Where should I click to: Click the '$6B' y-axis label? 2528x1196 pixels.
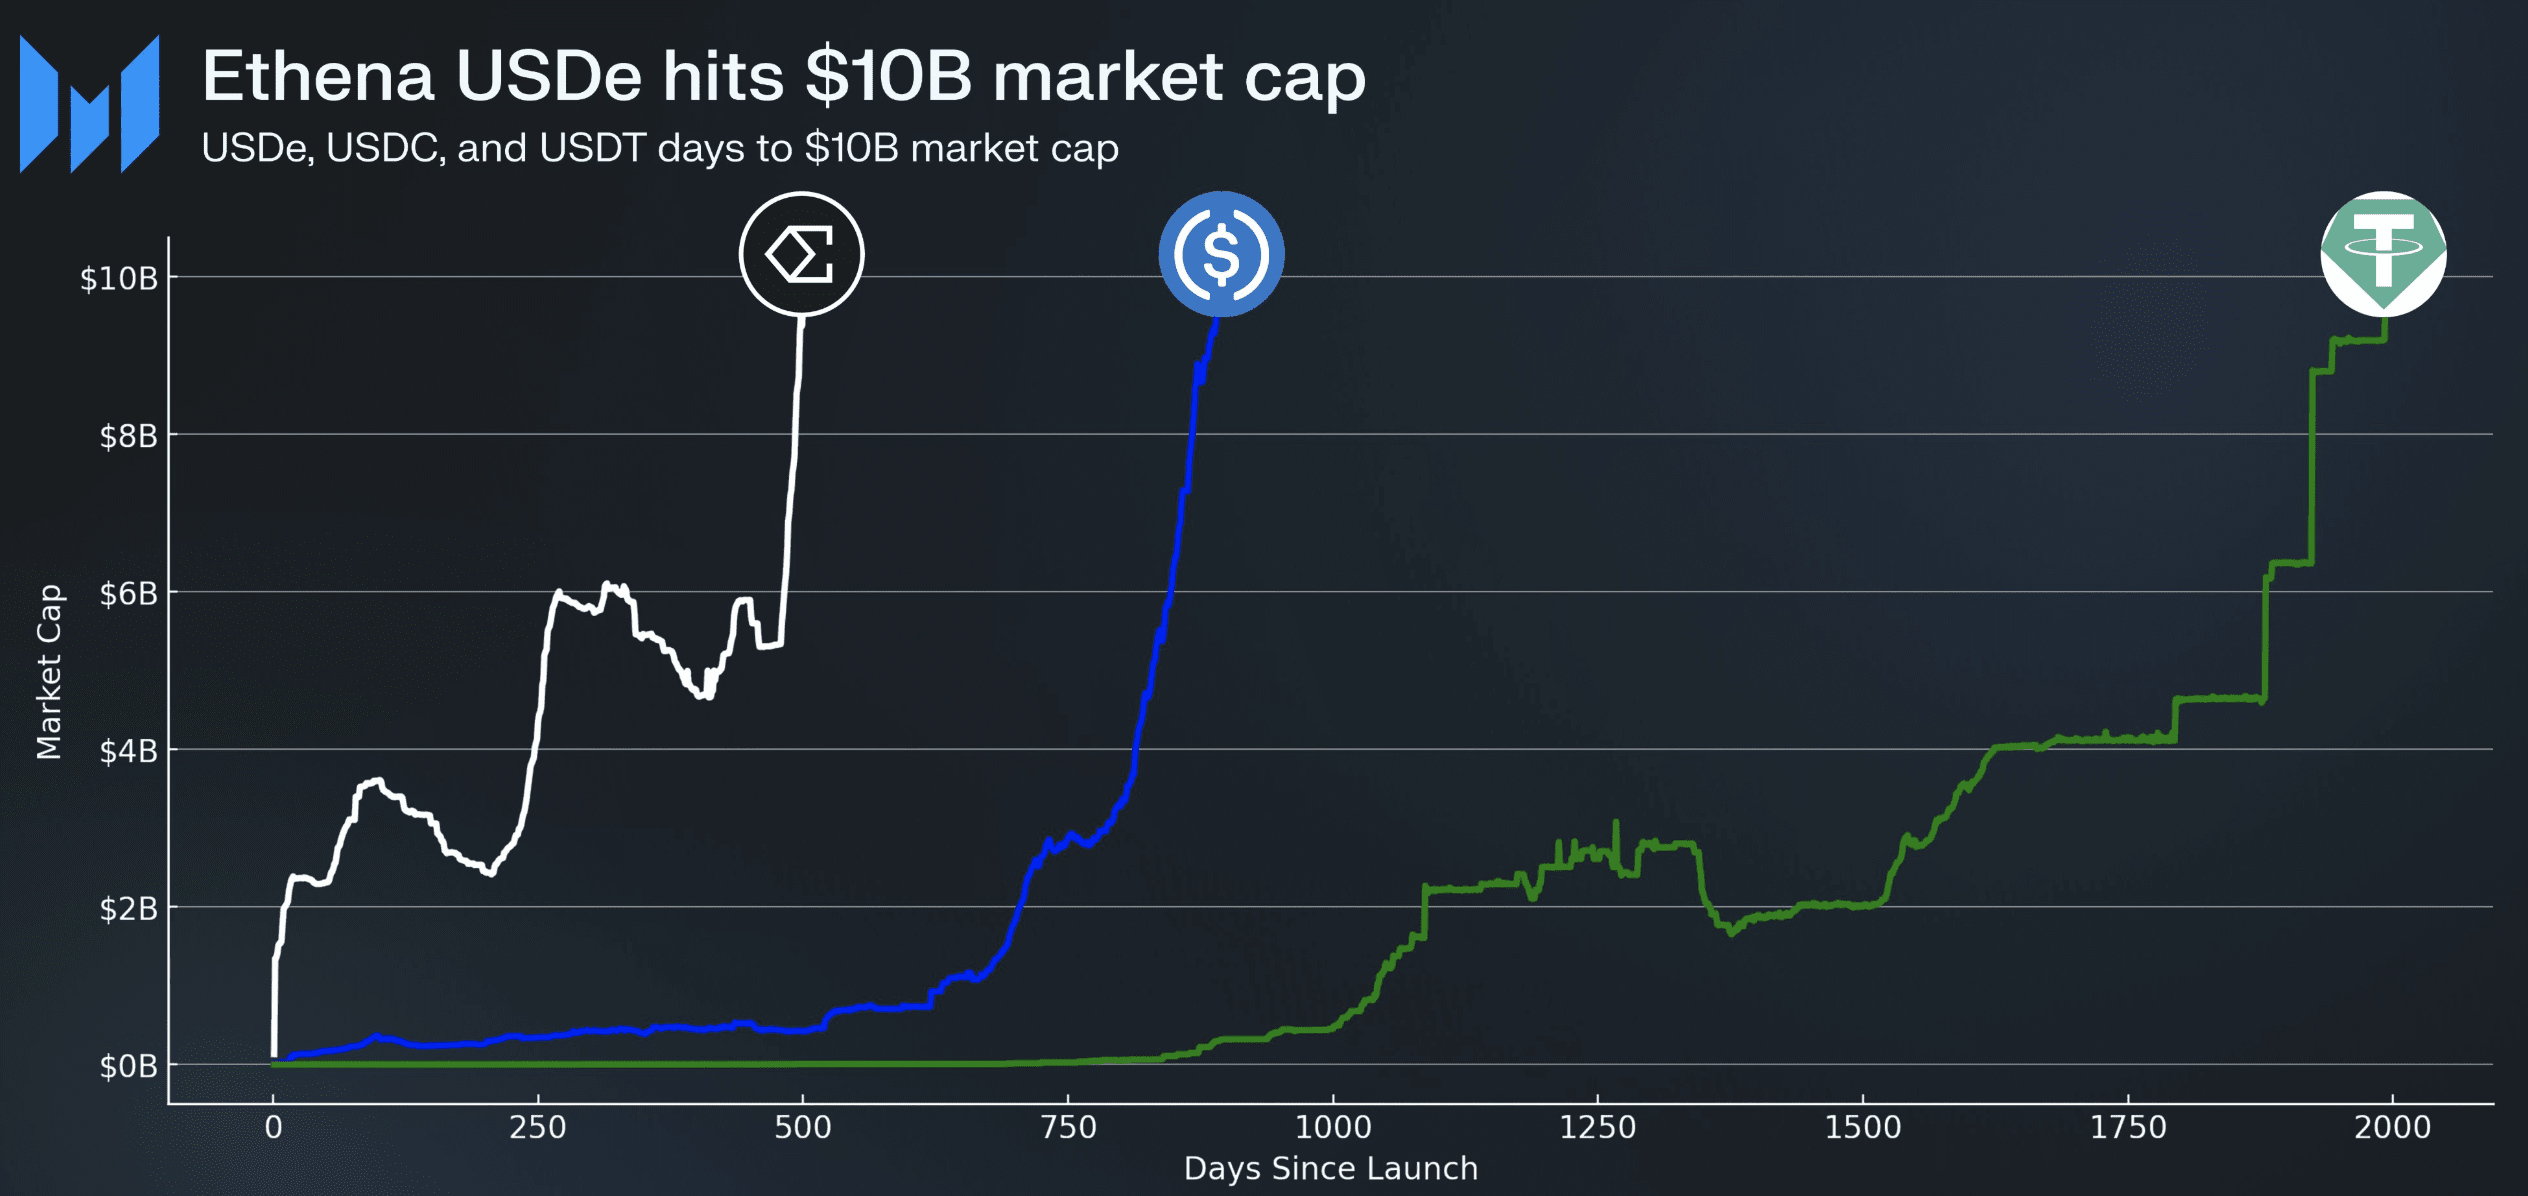pos(129,594)
